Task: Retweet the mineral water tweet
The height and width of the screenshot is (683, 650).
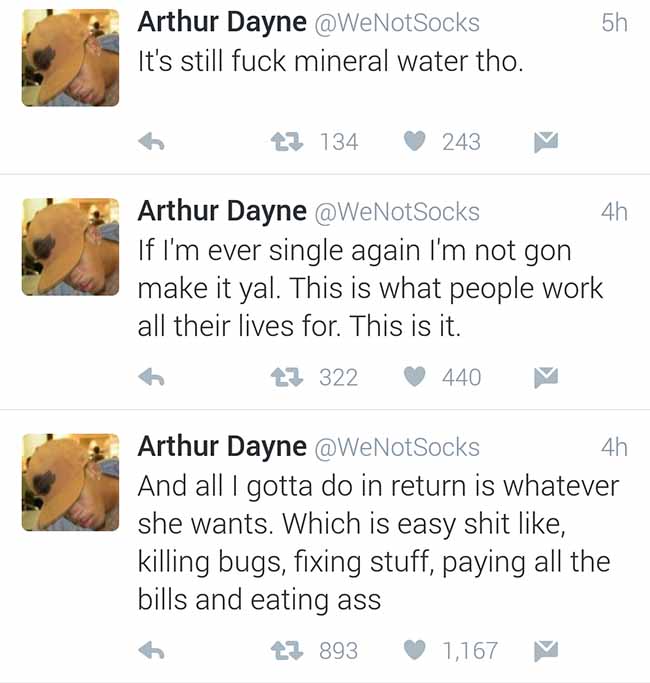Action: [287, 142]
